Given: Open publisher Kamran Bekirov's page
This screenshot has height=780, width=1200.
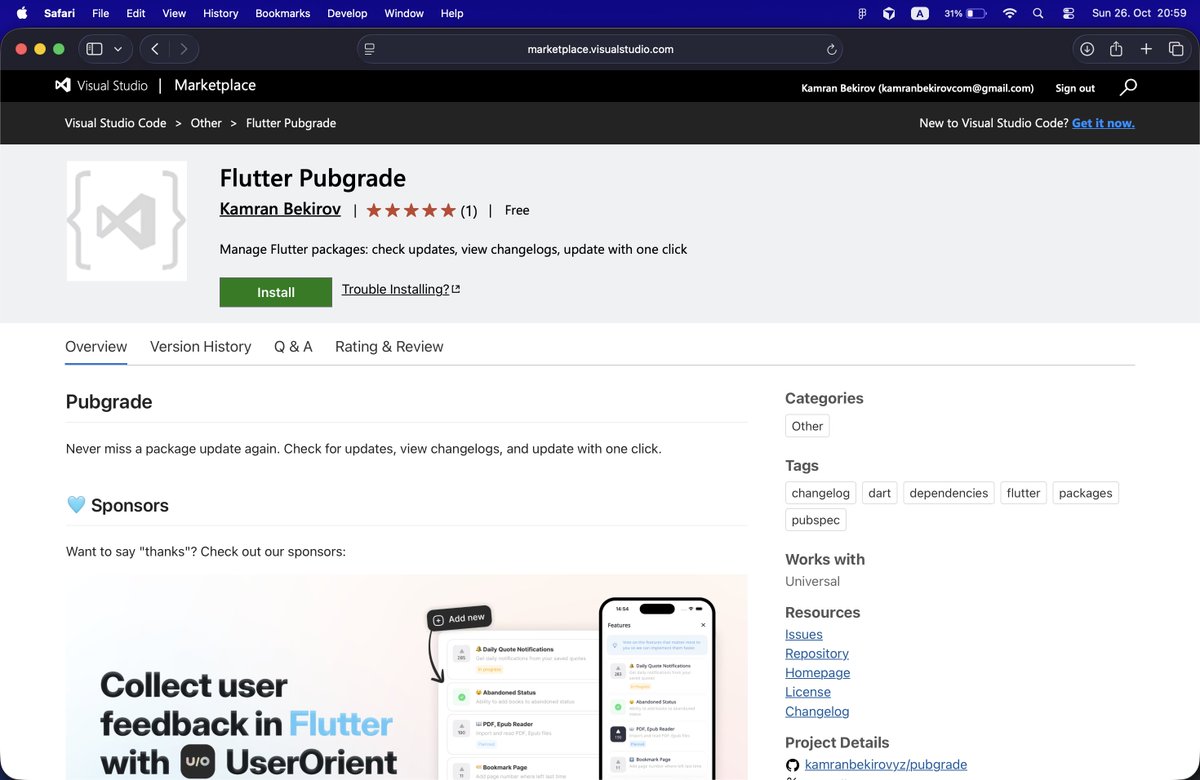Looking at the screenshot, I should (280, 210).
